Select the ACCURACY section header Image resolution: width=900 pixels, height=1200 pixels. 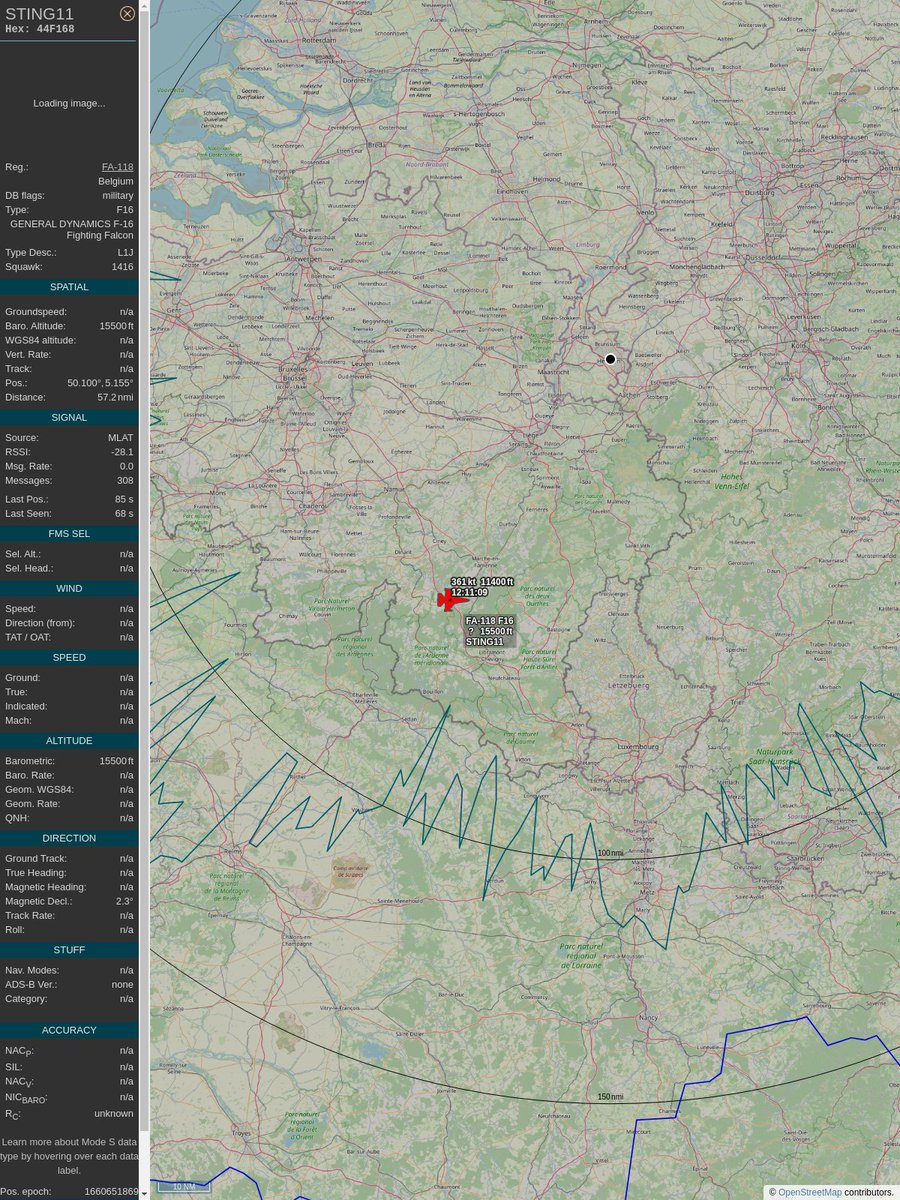pyautogui.click(x=68, y=1029)
